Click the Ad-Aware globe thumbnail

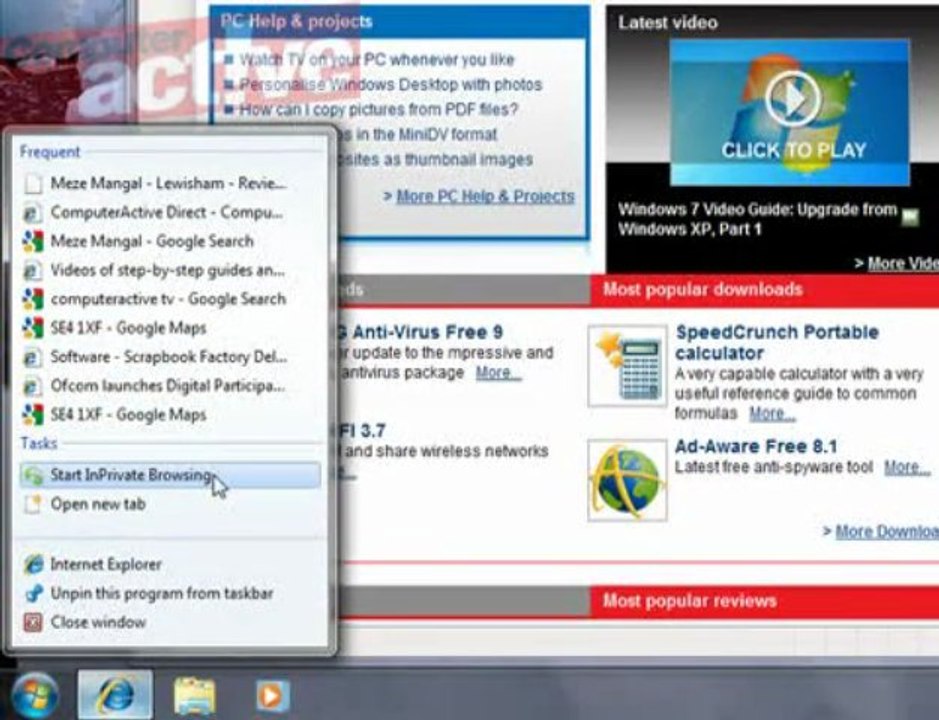pyautogui.click(x=627, y=480)
